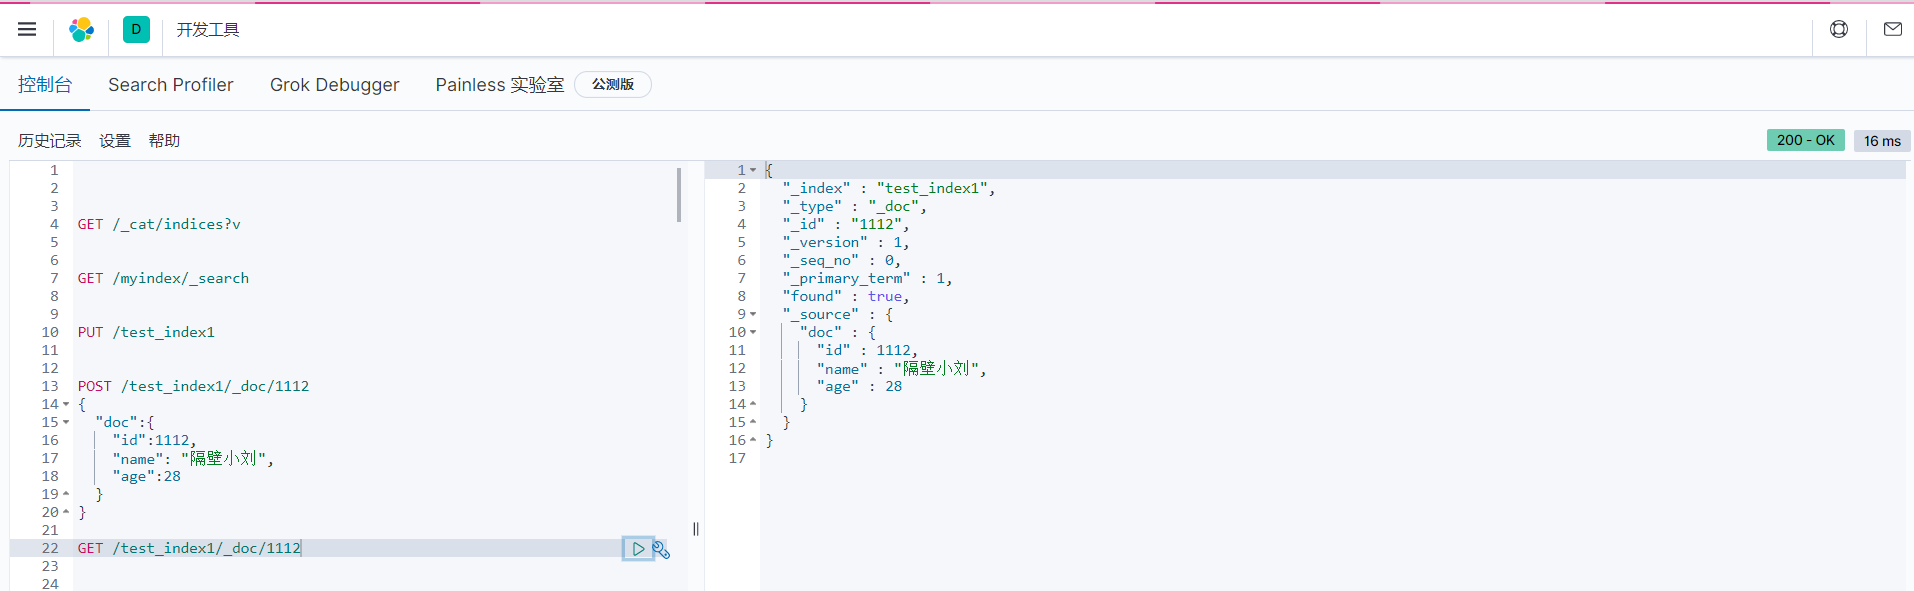Run the request with play icon
This screenshot has height=591, width=1914.
click(x=638, y=548)
